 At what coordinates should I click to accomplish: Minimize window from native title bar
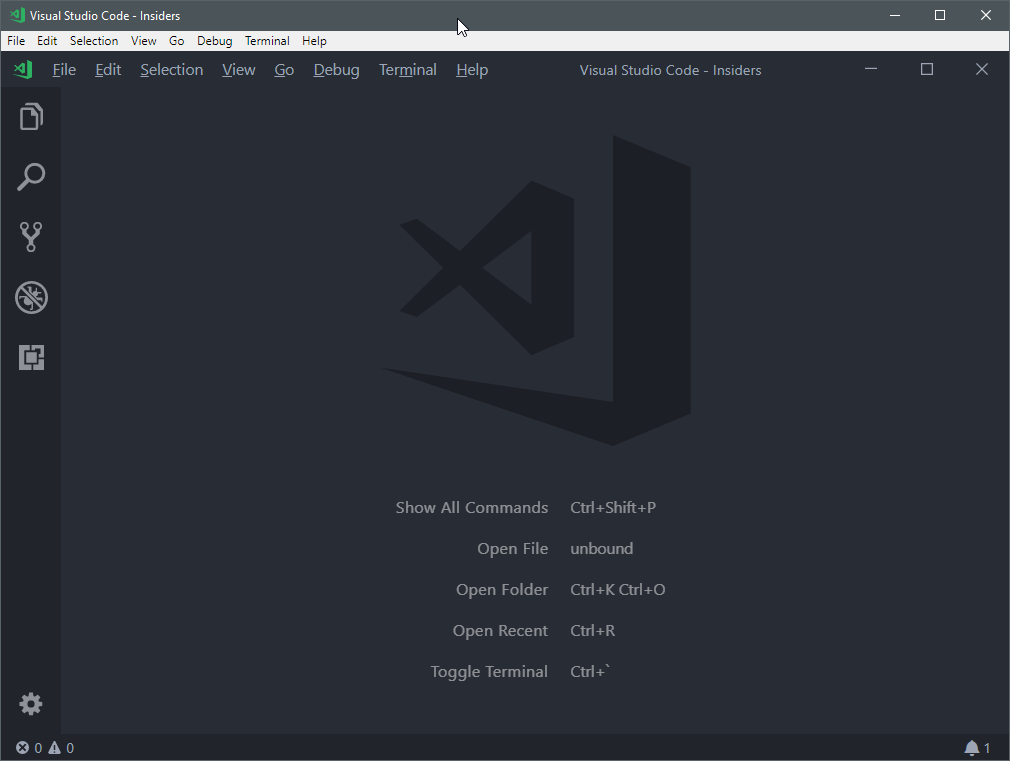[895, 15]
